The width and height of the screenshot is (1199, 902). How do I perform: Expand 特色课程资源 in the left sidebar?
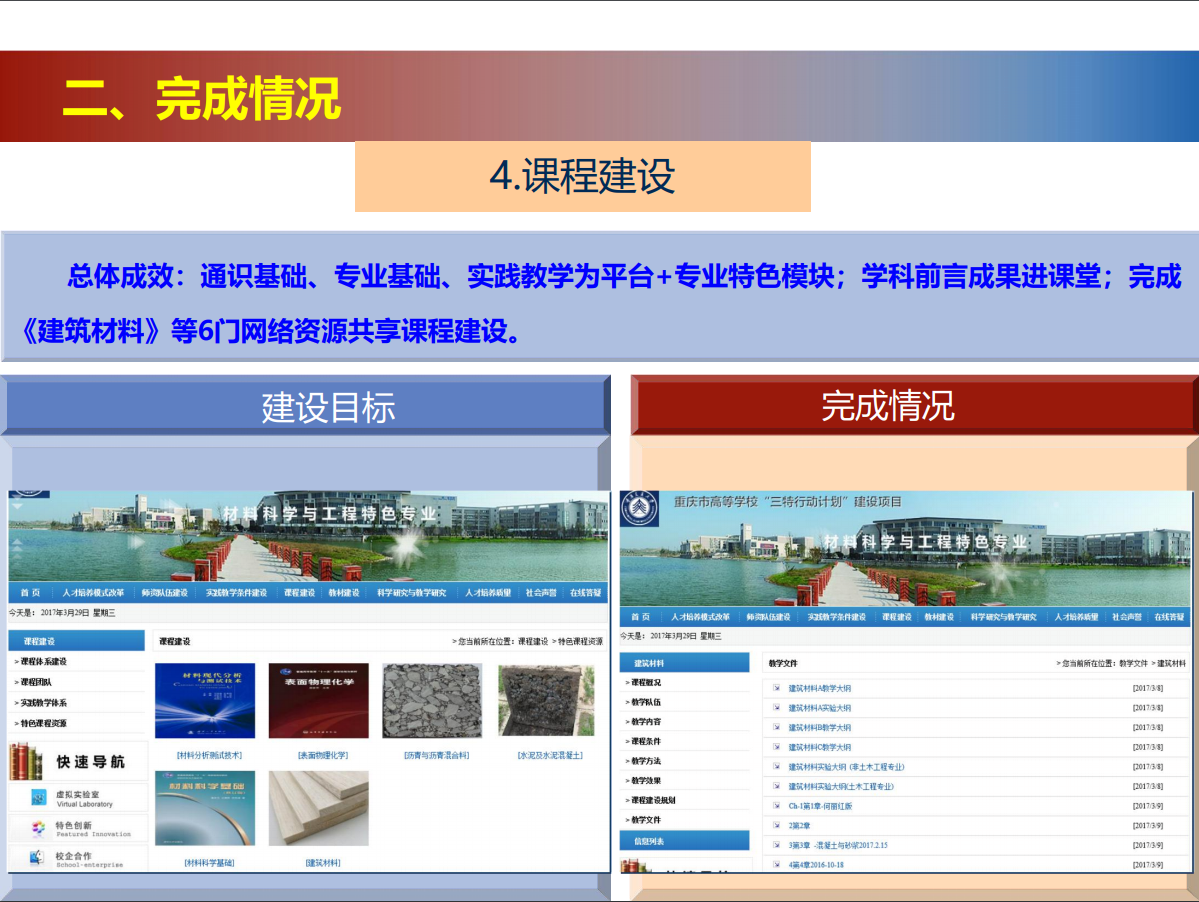point(44,723)
